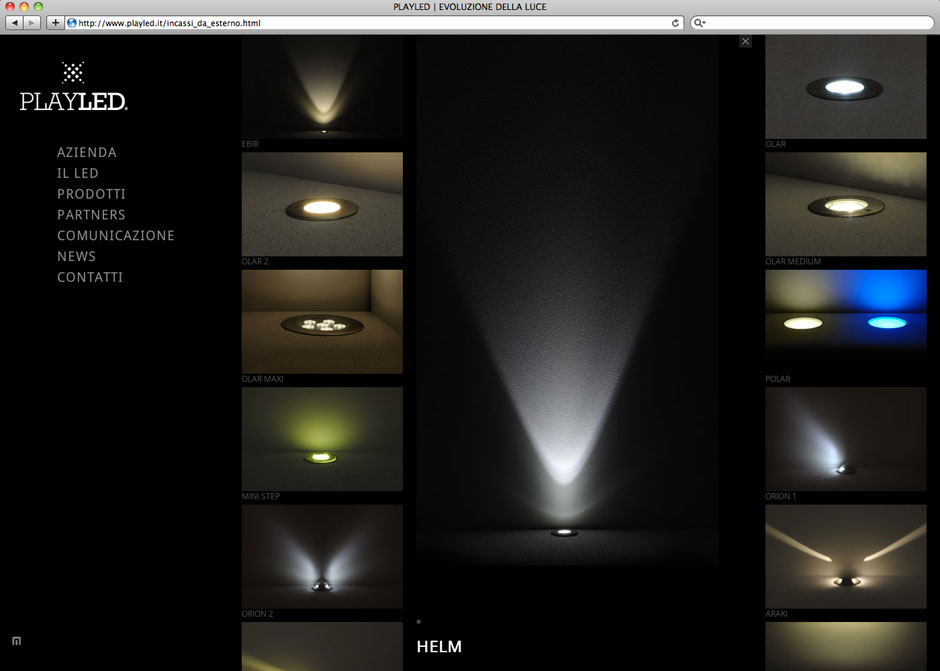Click the EBIR caption label

click(x=250, y=144)
